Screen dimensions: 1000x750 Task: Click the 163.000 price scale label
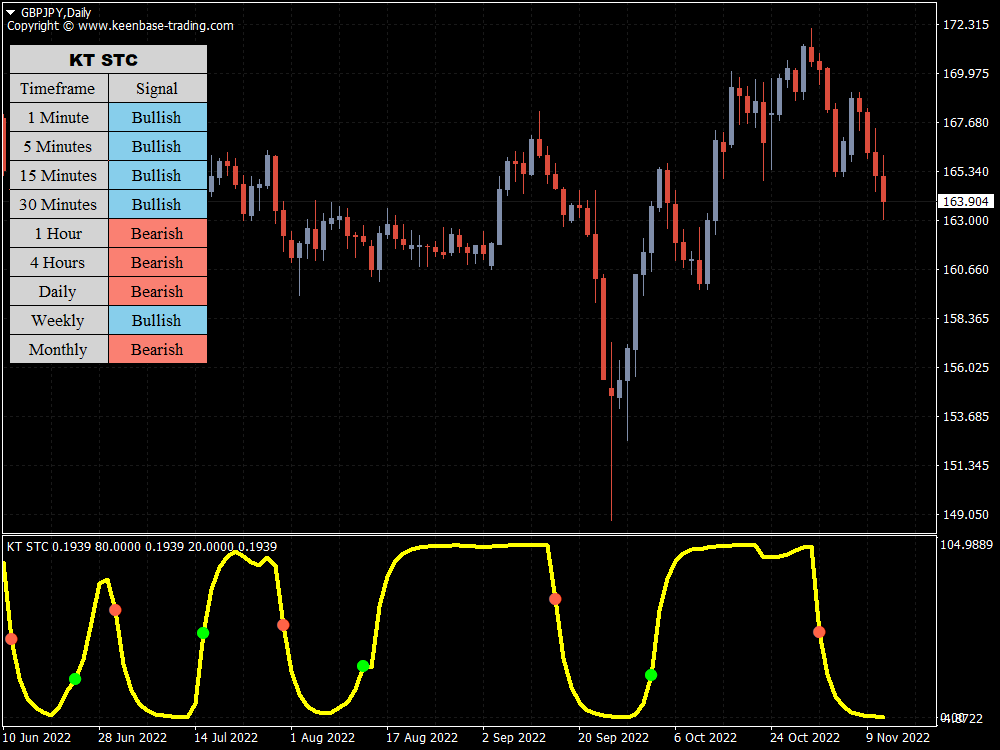pos(966,221)
